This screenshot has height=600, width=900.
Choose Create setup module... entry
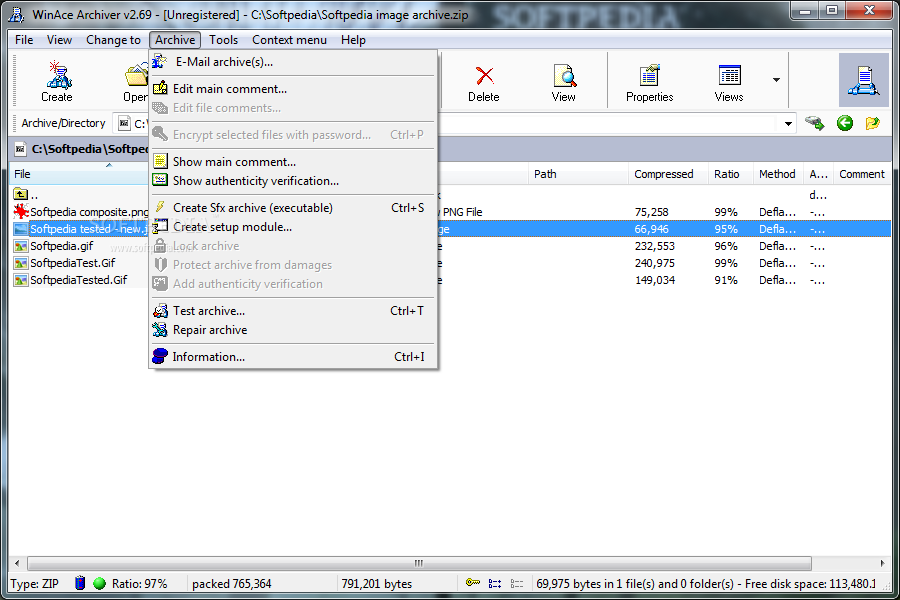(x=293, y=227)
